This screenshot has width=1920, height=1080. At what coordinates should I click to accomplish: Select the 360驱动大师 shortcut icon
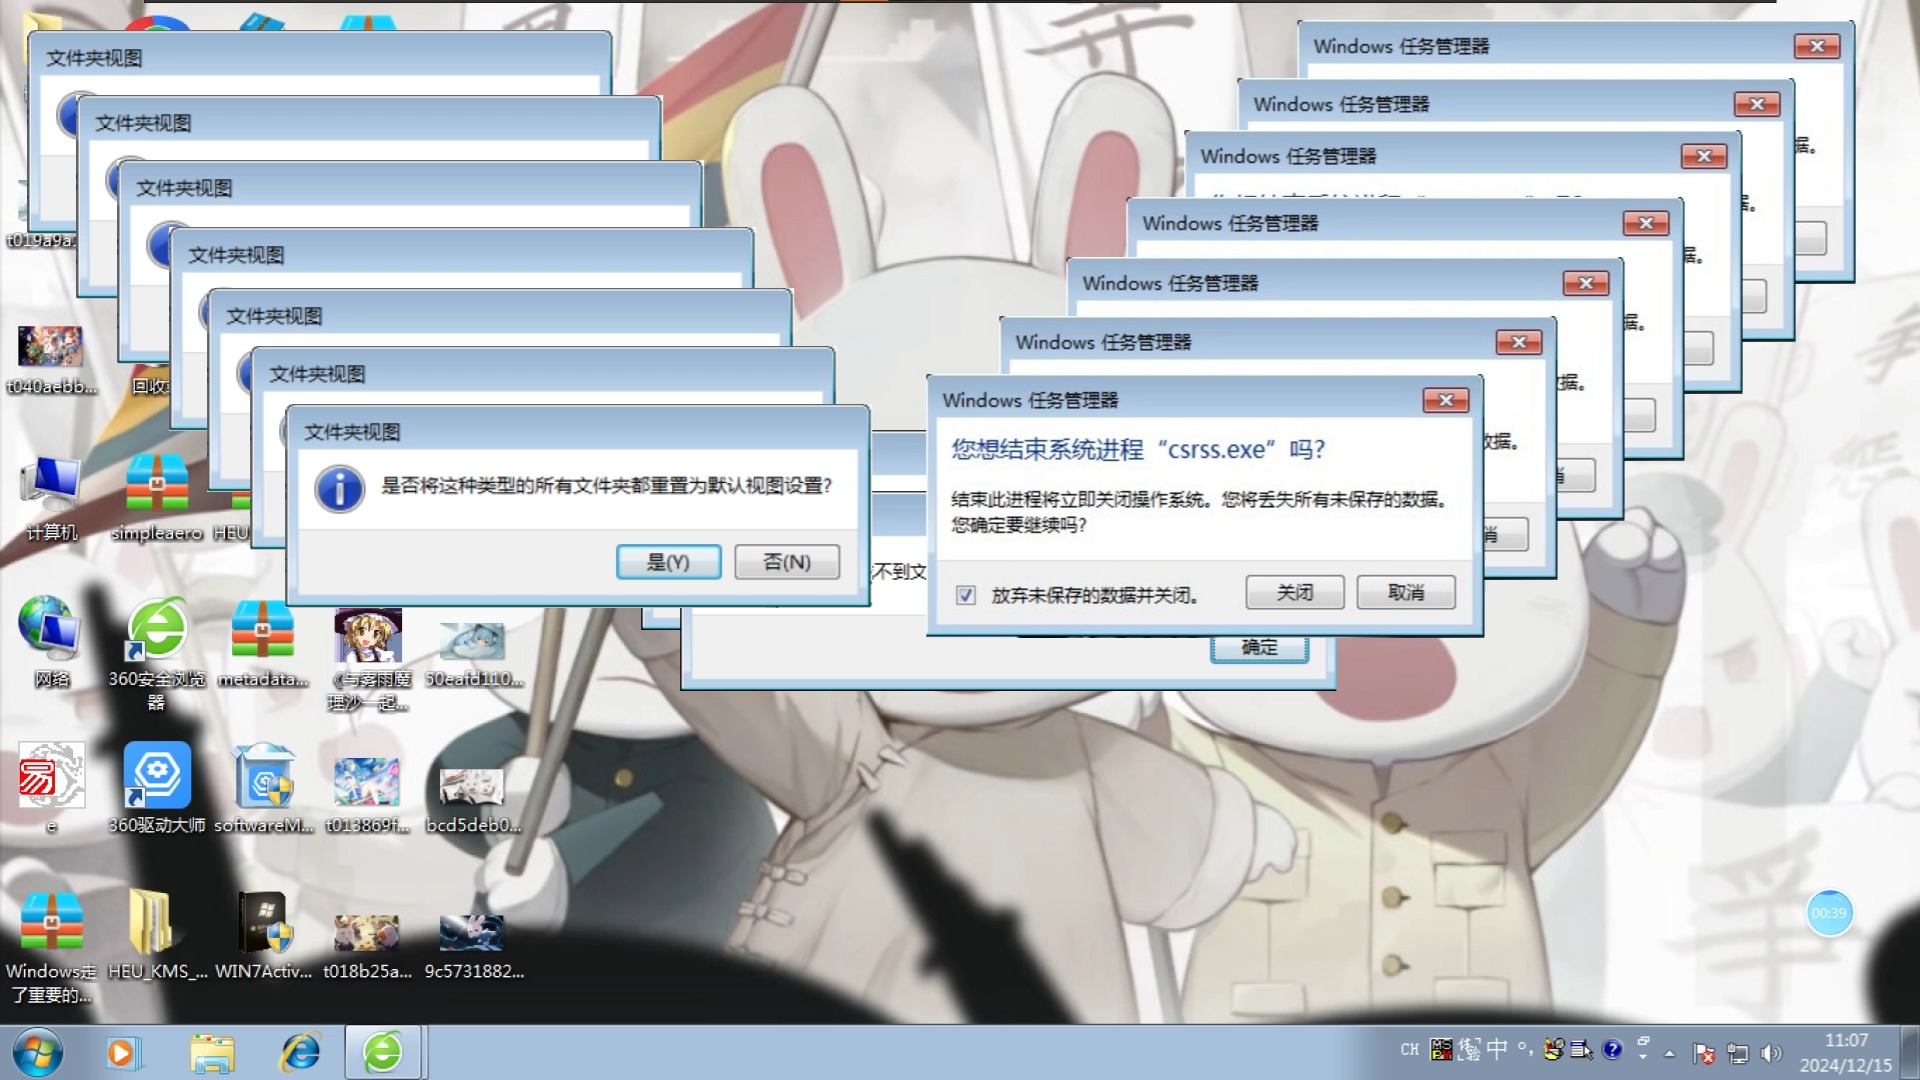click(157, 788)
